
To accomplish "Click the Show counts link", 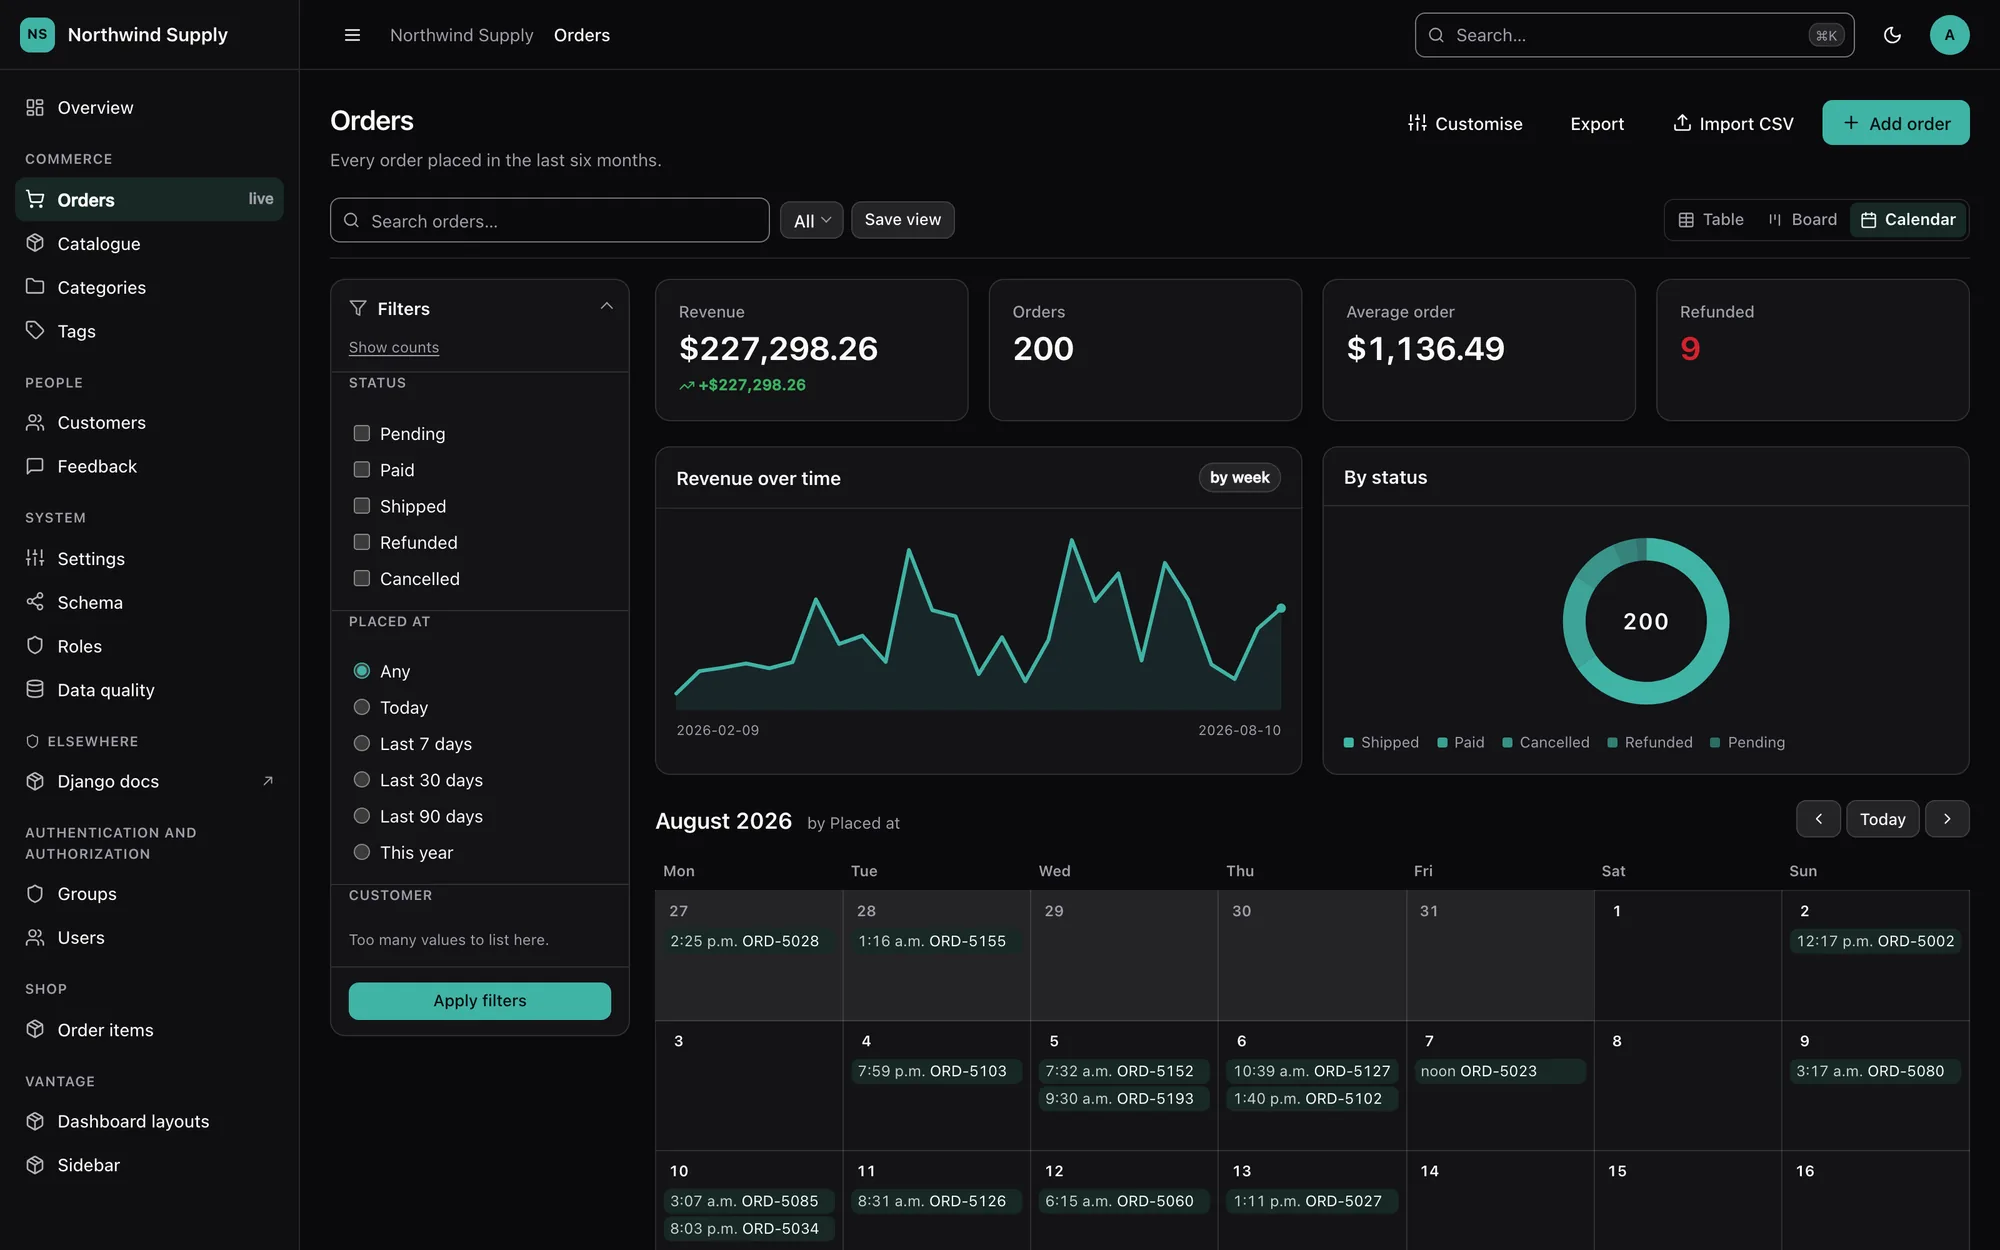I will click(394, 347).
